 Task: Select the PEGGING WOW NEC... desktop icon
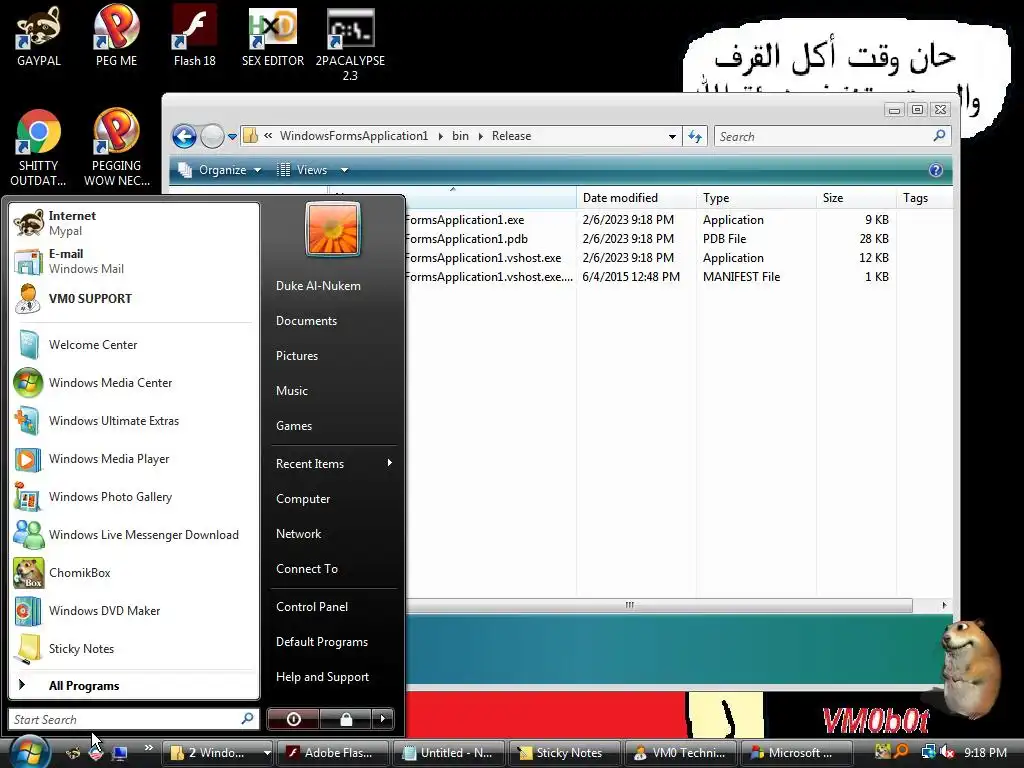click(116, 148)
